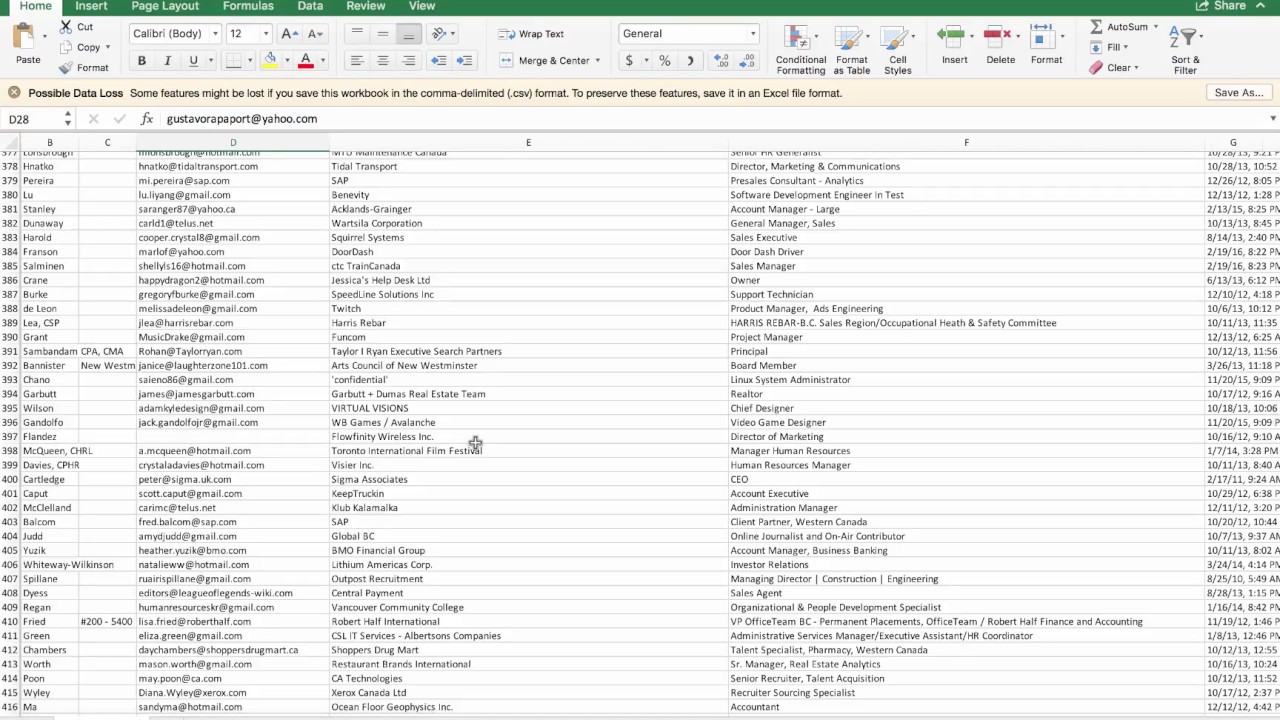The width and height of the screenshot is (1280, 720).
Task: Open Sort & Filter
Action: pyautogui.click(x=1185, y=50)
